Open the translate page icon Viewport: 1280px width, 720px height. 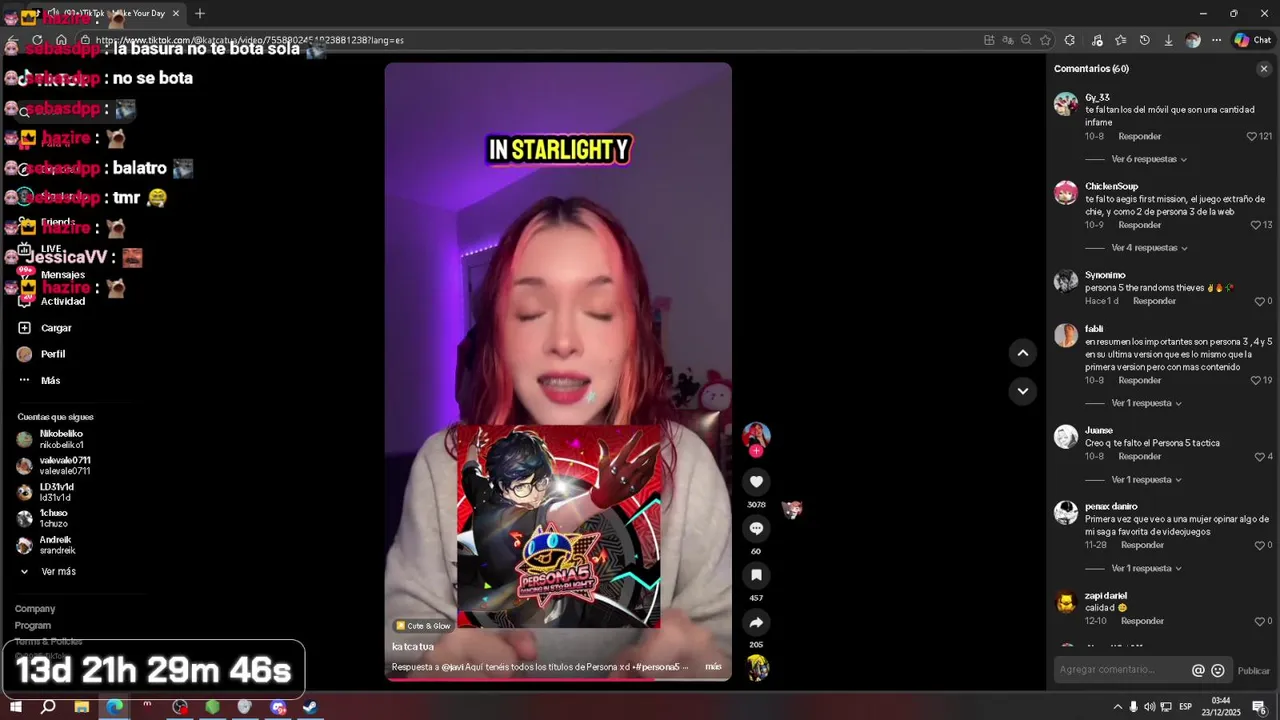click(1007, 40)
